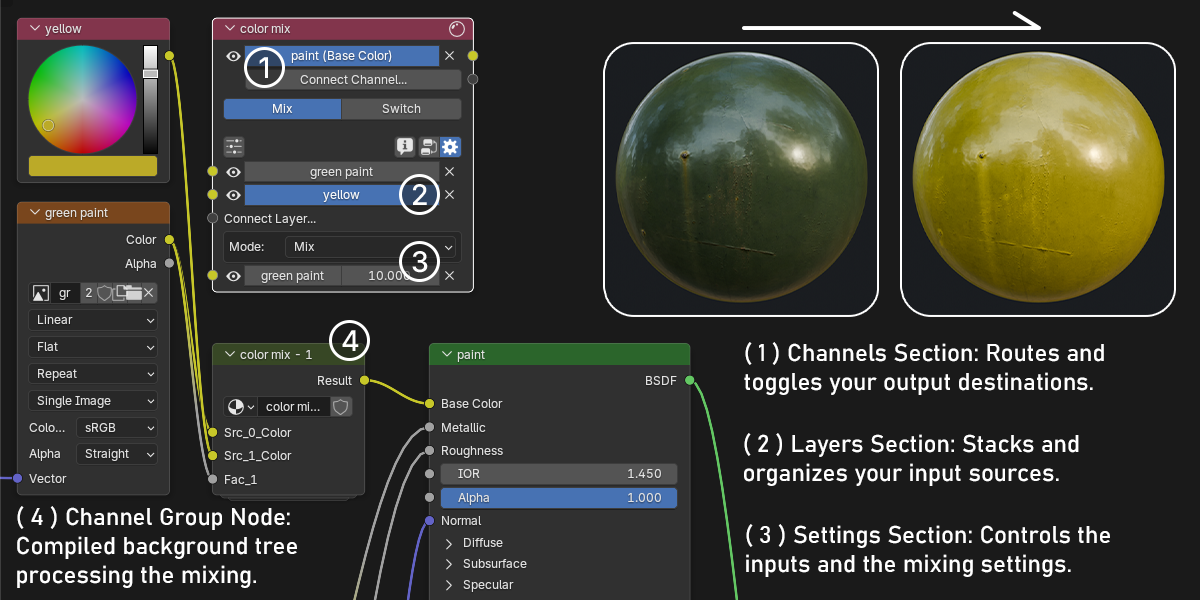The height and width of the screenshot is (600, 1200).
Task: Open the Mode dropdown set to Mix
Action: click(371, 246)
